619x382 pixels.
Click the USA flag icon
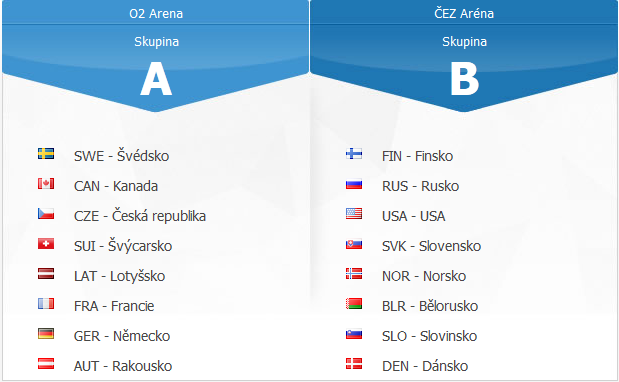click(354, 213)
